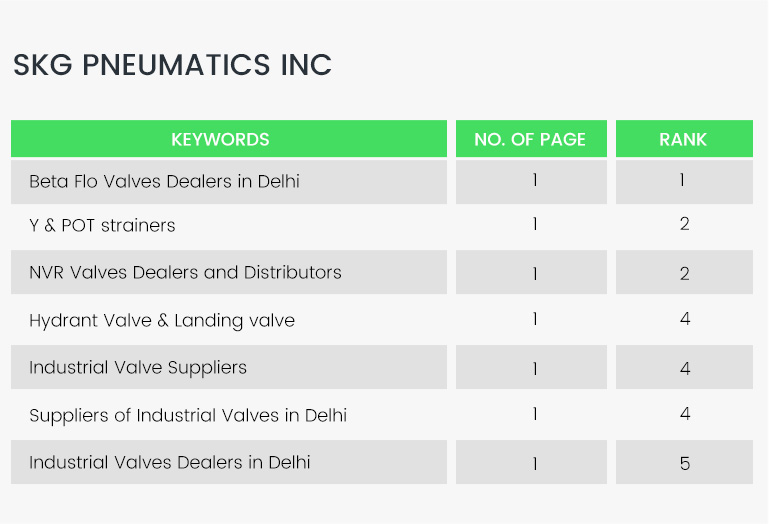Select page number cell in Hydrant Valve row
The image size is (769, 524).
click(535, 320)
